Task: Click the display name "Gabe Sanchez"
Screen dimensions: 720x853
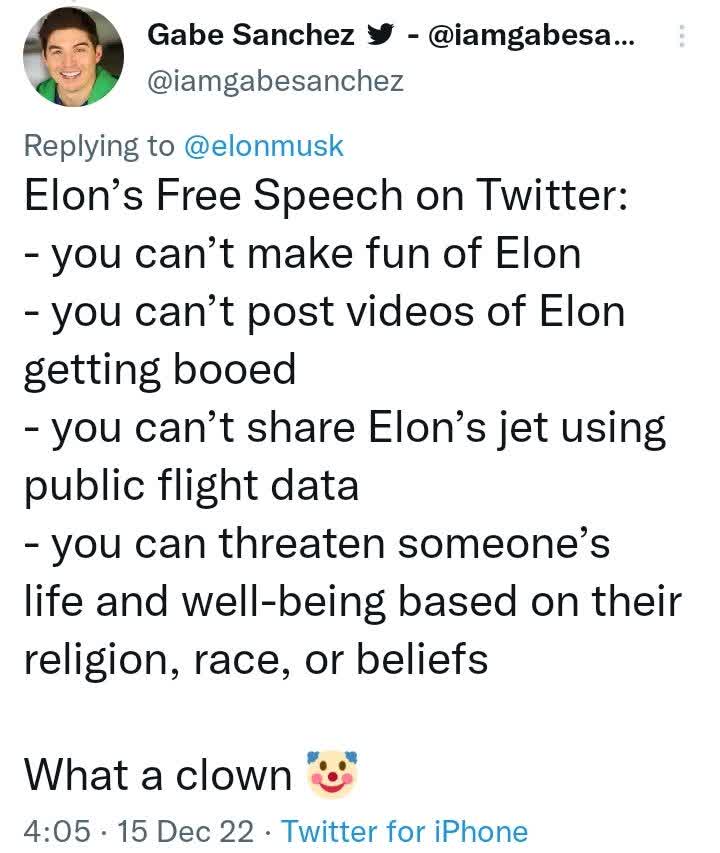Action: point(251,35)
